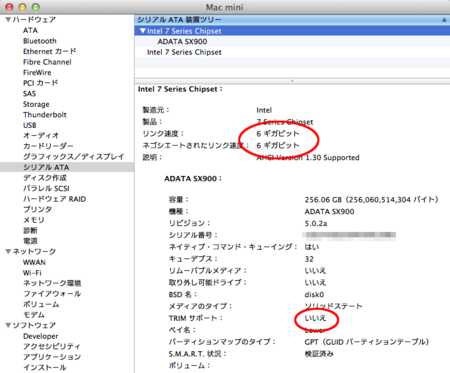Viewport: 450px width, 373px height.
Task: Open グラフィックス/ディスプレイ in the sidebar
Action: click(x=73, y=157)
